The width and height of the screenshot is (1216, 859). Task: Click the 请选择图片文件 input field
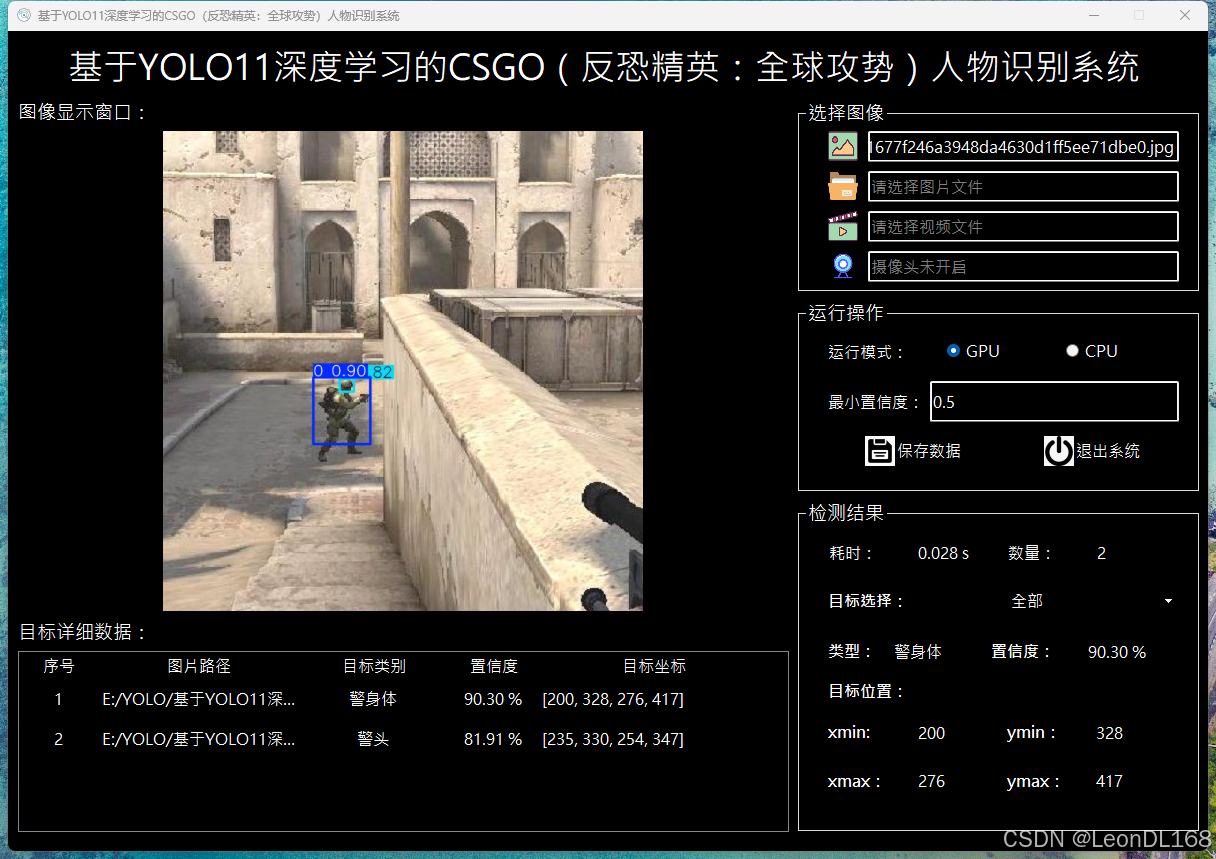click(x=1023, y=187)
